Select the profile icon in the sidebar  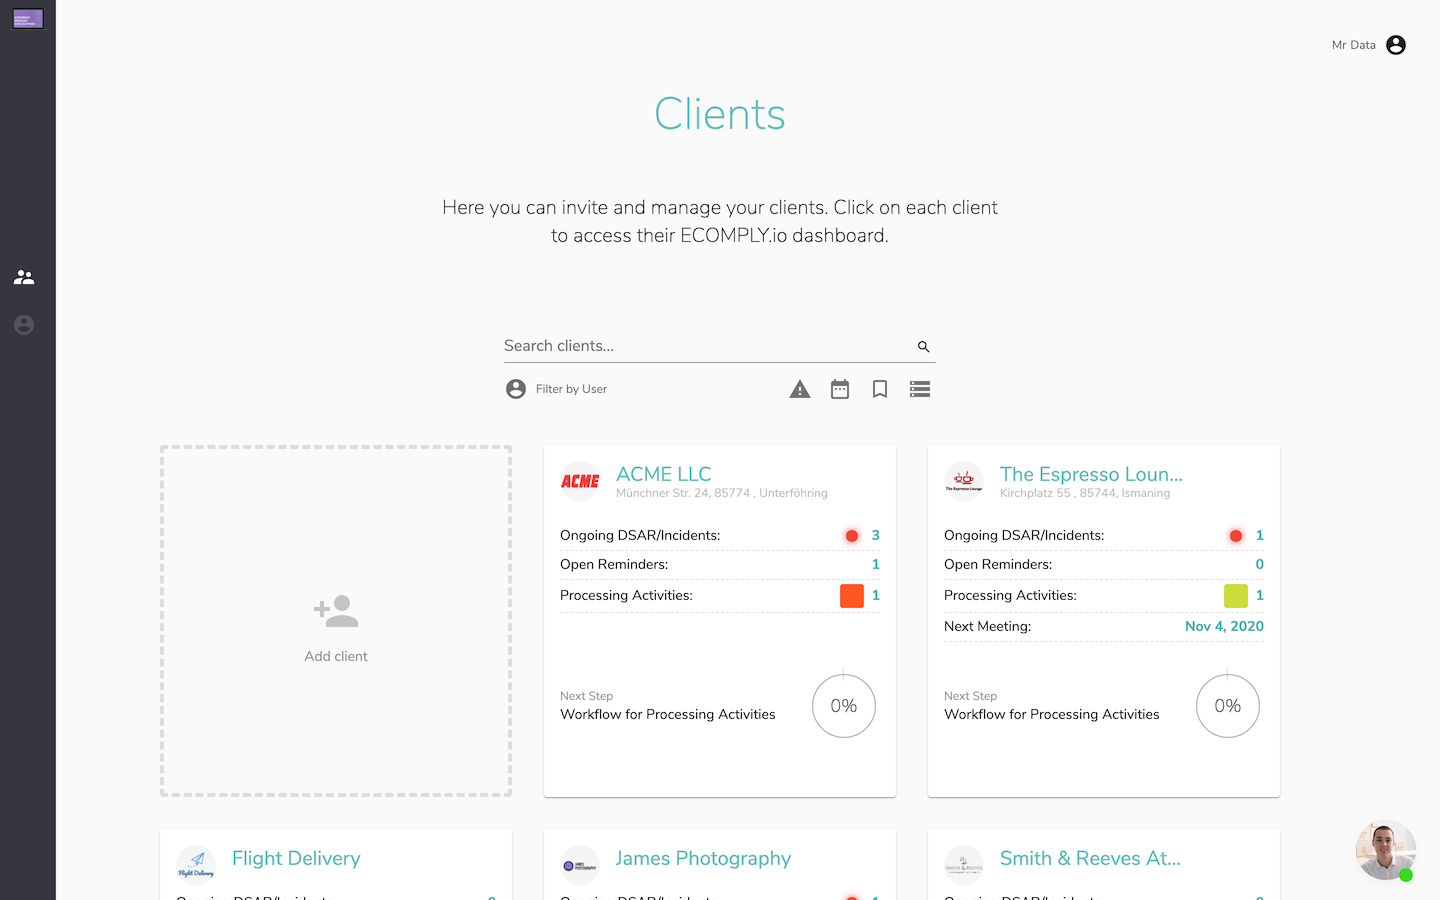click(24, 325)
